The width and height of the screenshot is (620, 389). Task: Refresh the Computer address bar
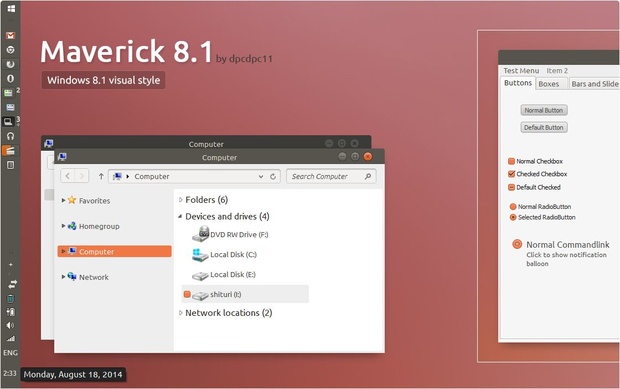click(273, 176)
